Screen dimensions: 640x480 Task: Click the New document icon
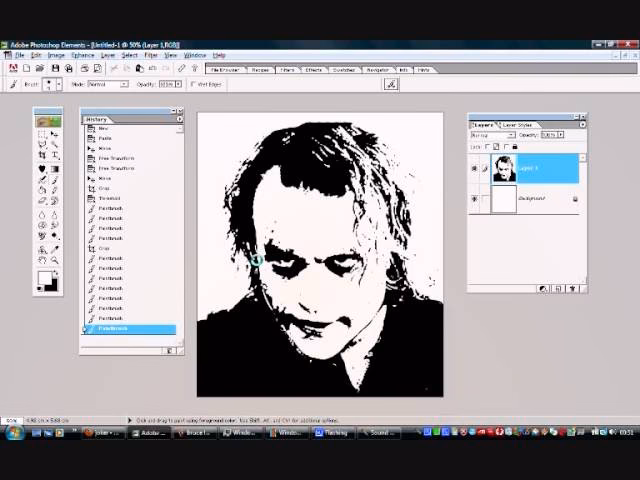pos(27,68)
